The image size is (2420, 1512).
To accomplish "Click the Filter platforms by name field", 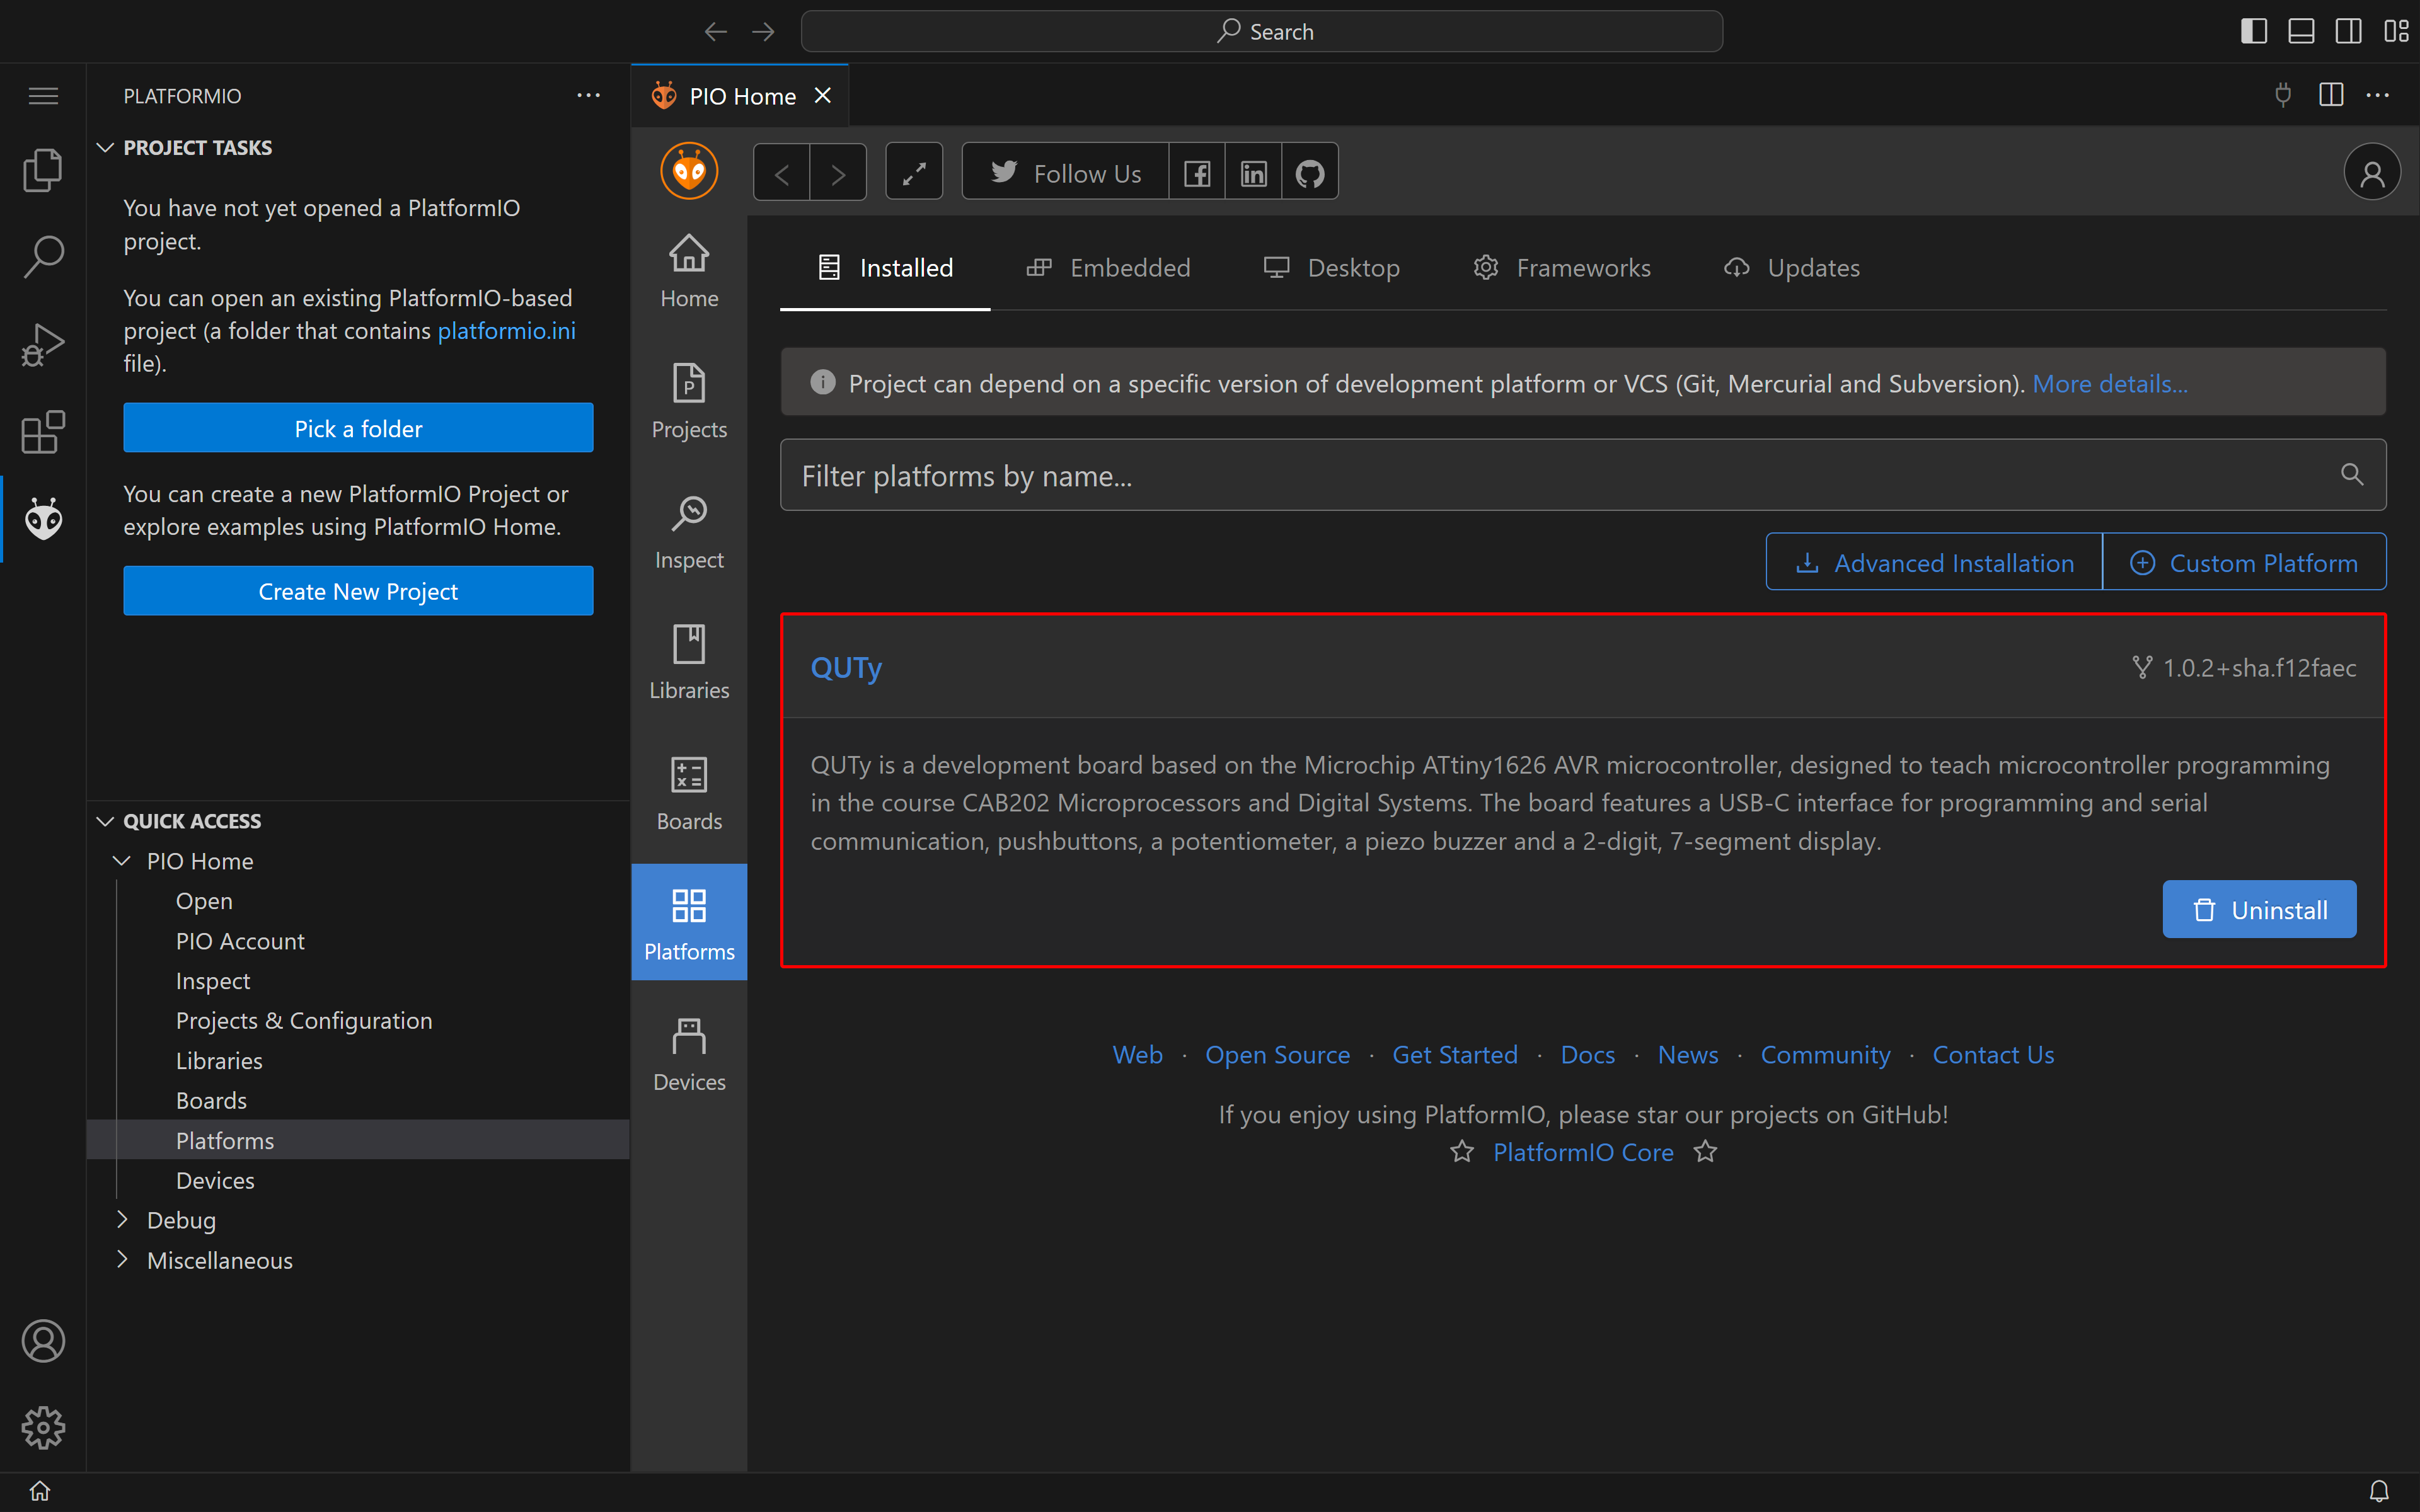I will (x=1560, y=476).
